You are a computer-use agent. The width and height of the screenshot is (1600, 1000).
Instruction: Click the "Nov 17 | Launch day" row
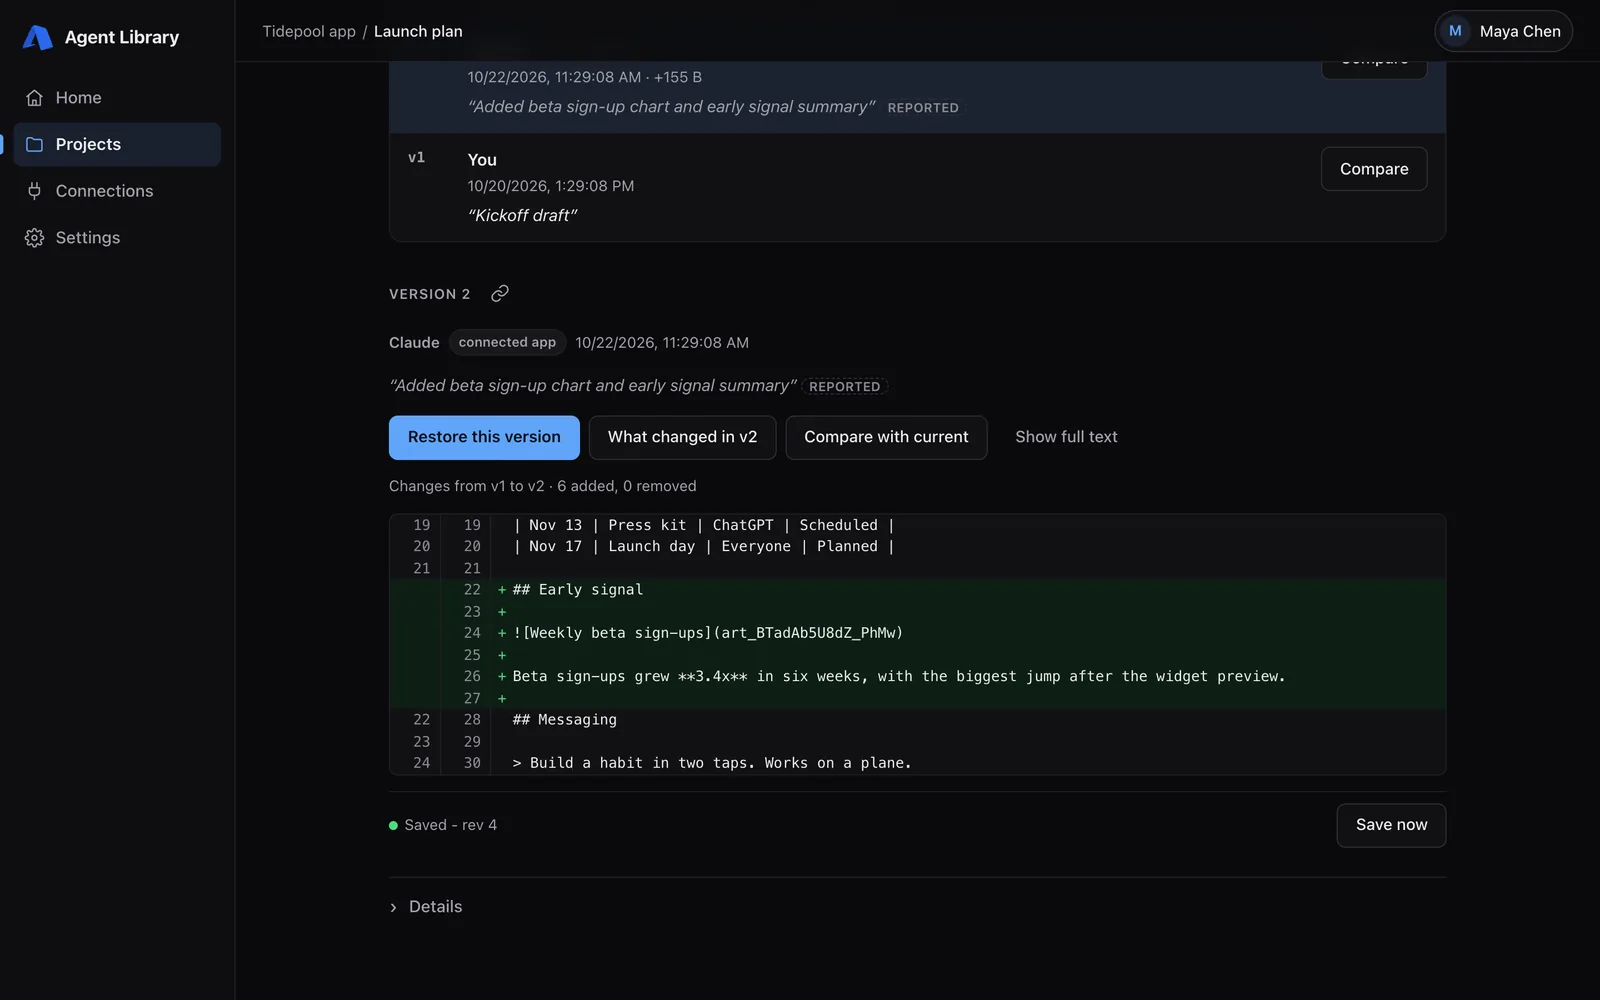[x=917, y=546]
